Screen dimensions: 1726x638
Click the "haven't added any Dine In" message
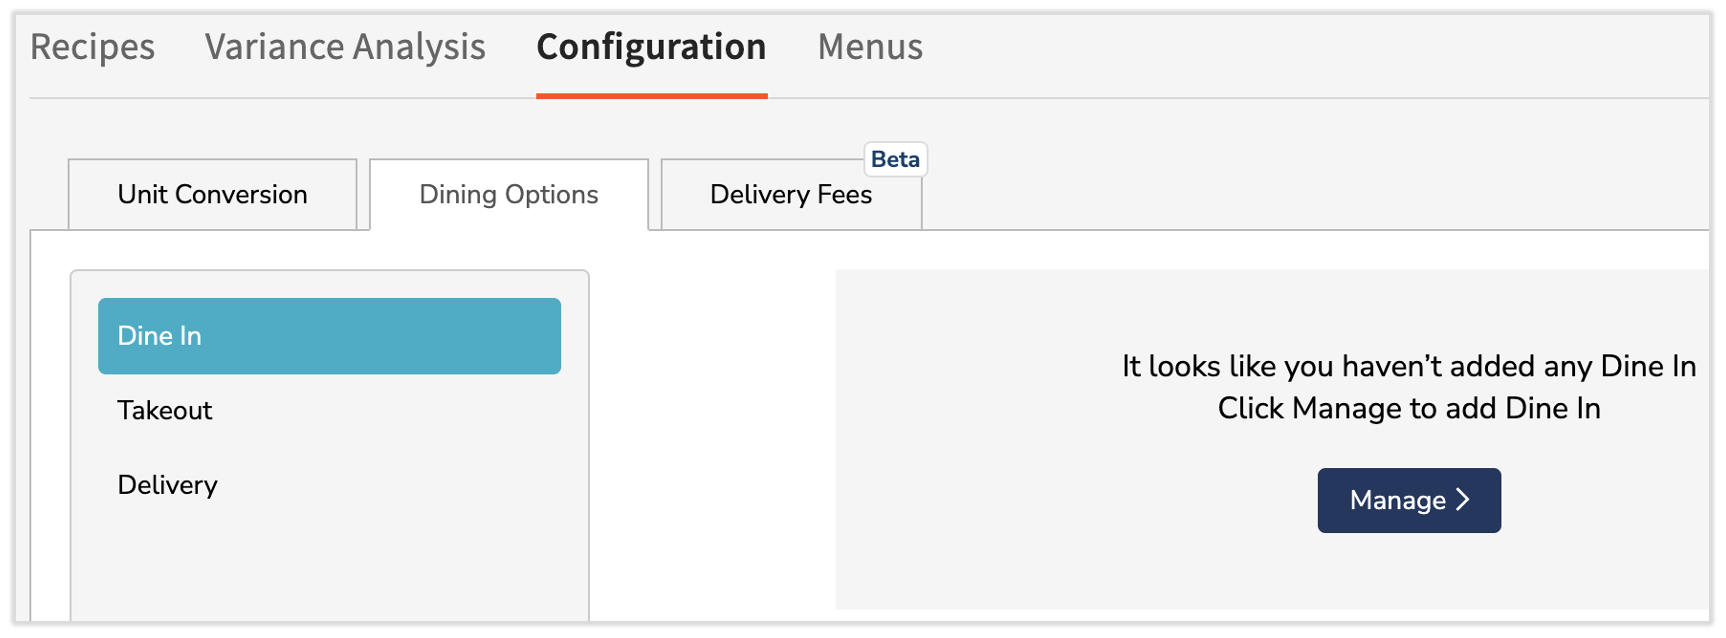1408,366
